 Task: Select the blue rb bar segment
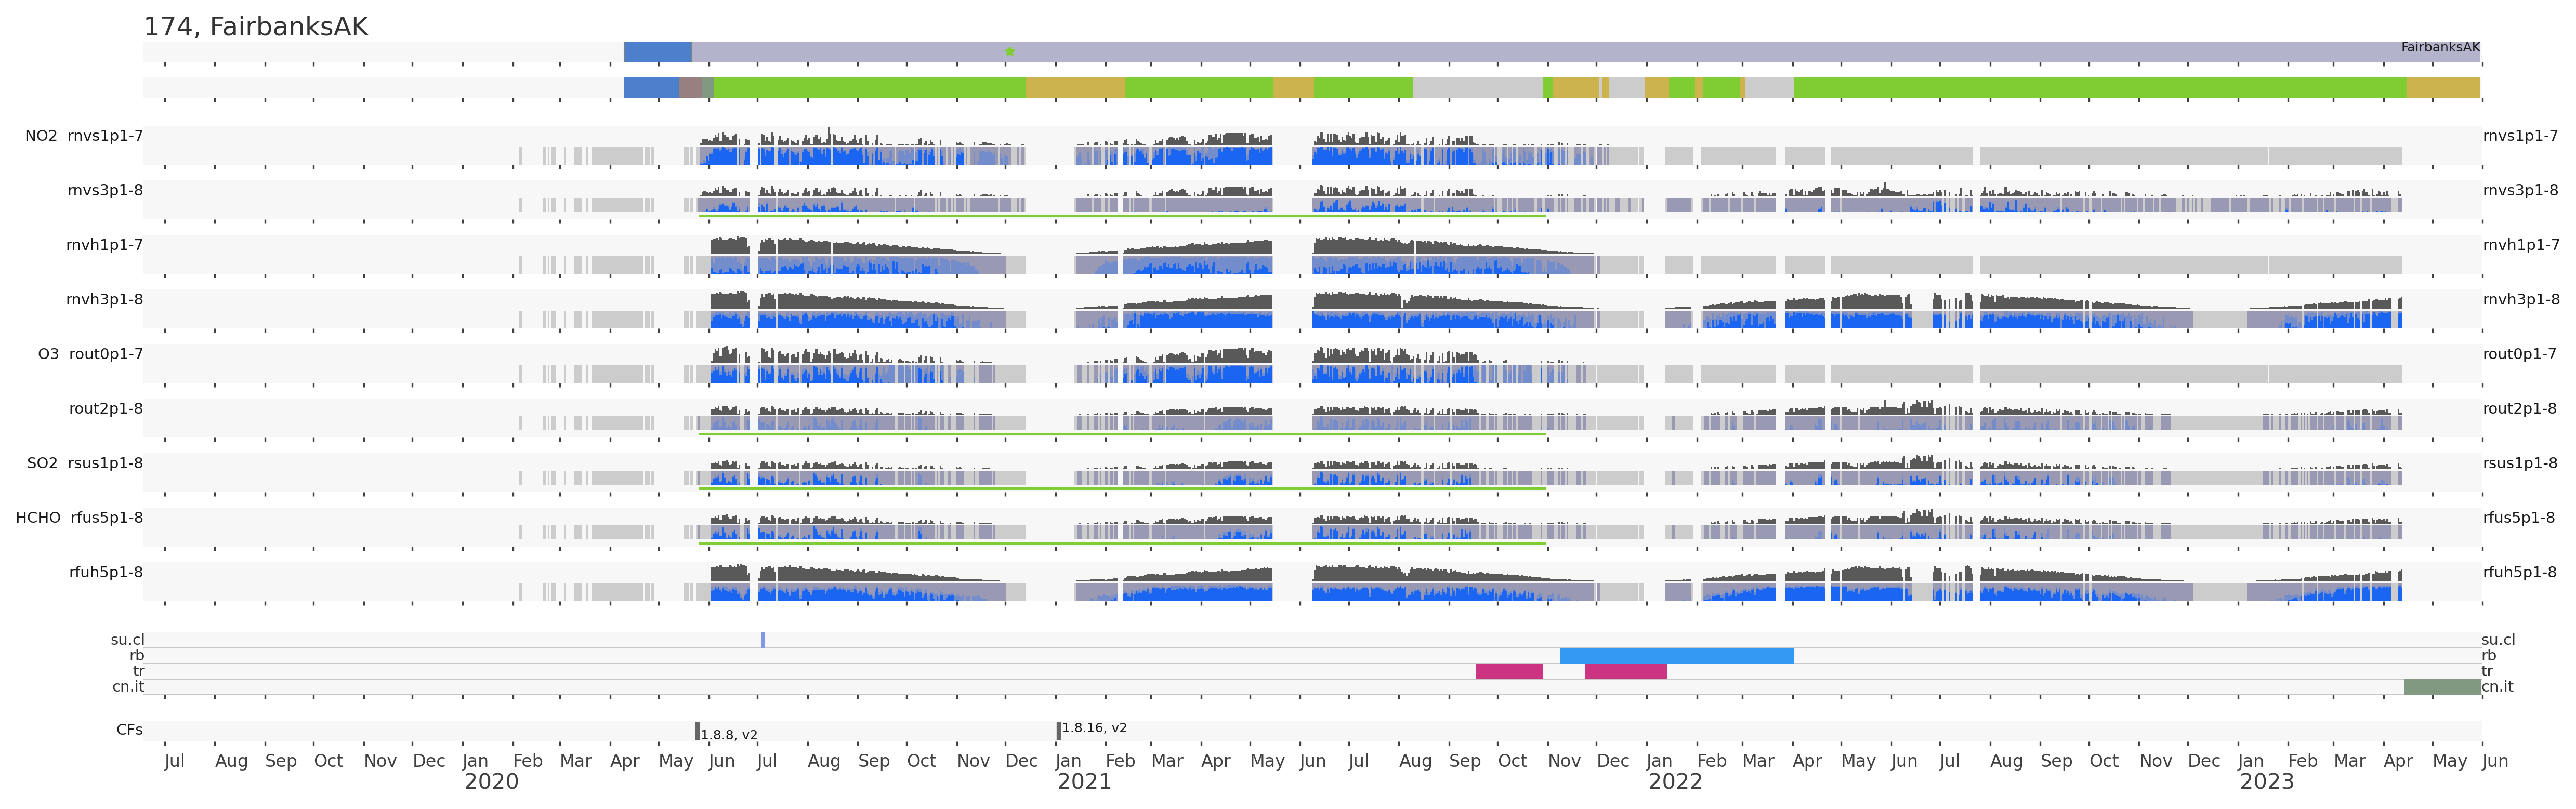pyautogui.click(x=1676, y=656)
